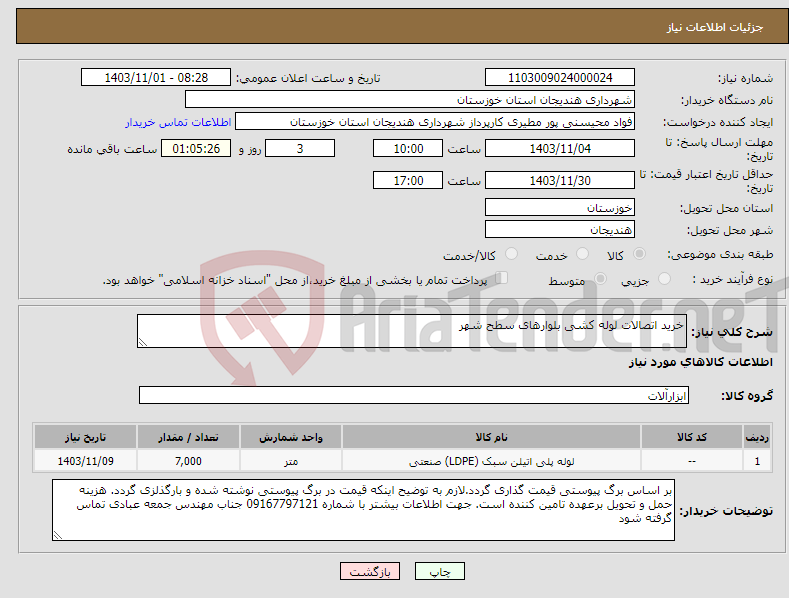Click the unit cell متر
The height and width of the screenshot is (598, 789).
point(291,461)
